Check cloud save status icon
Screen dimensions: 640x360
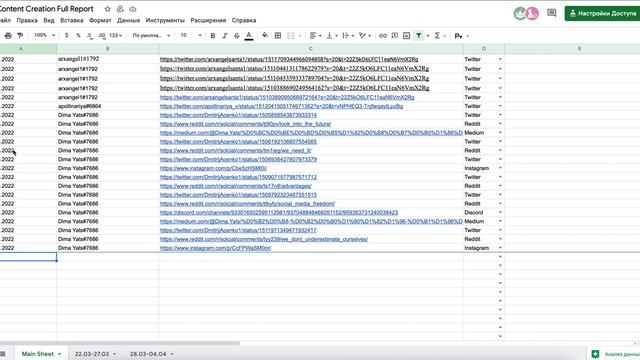133,9
